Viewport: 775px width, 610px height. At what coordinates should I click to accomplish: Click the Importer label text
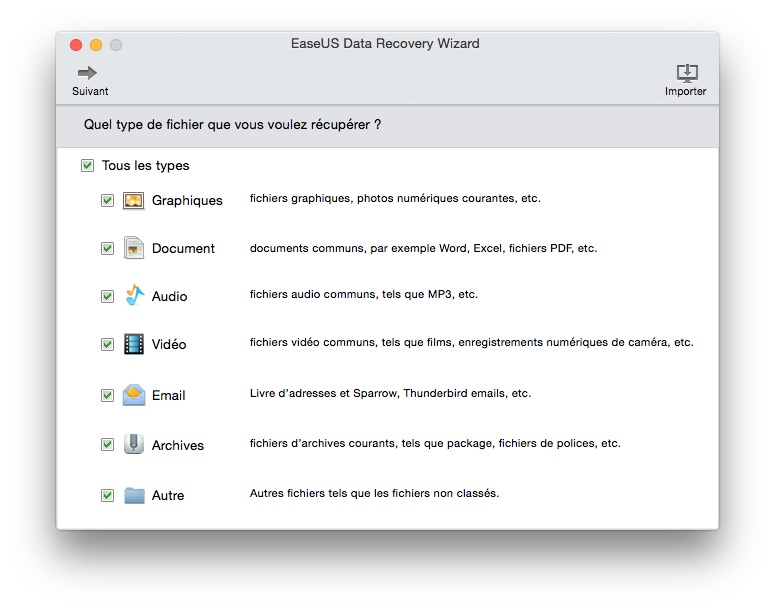[x=686, y=91]
